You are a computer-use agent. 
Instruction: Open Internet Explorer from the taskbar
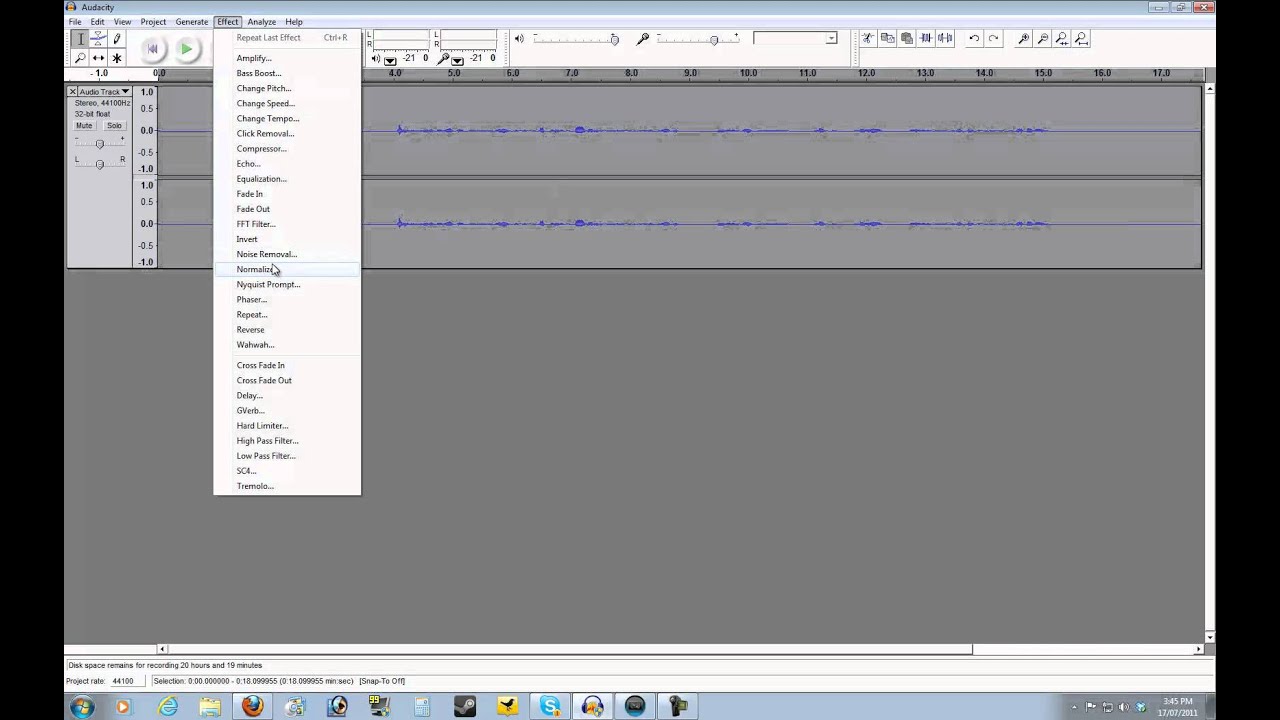167,707
